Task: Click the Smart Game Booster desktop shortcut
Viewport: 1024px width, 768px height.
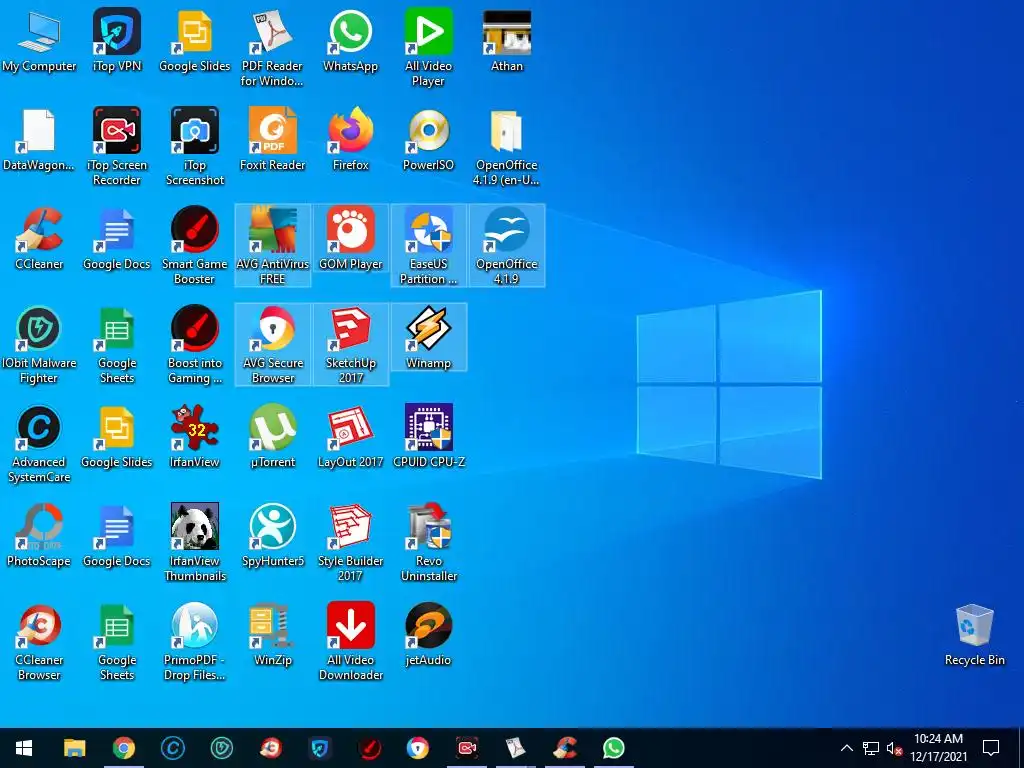Action: click(x=195, y=247)
